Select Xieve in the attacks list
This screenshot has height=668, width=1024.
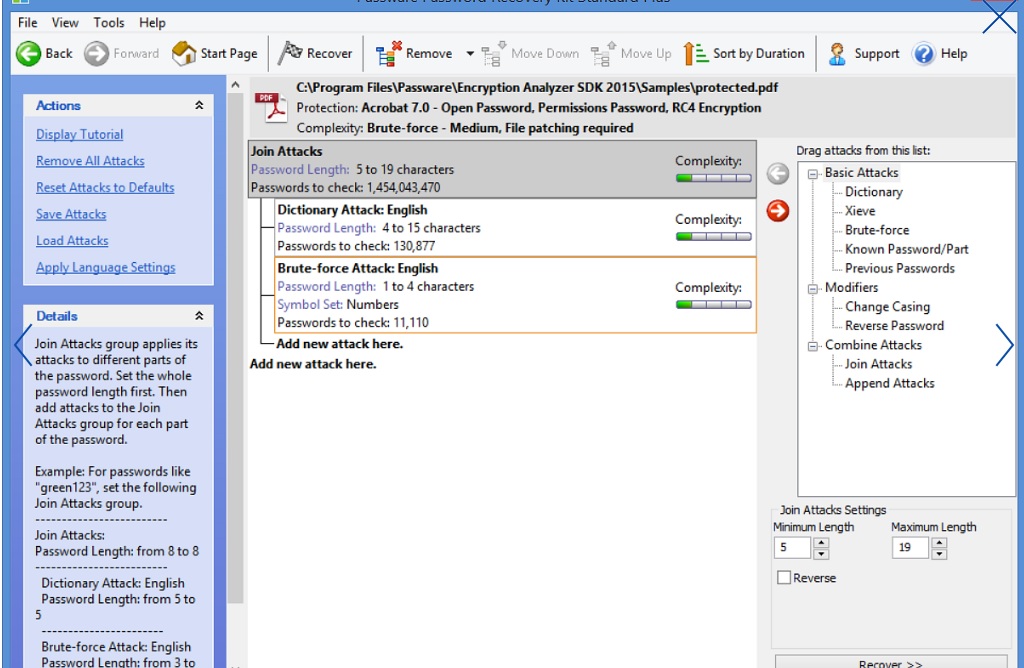(x=859, y=211)
